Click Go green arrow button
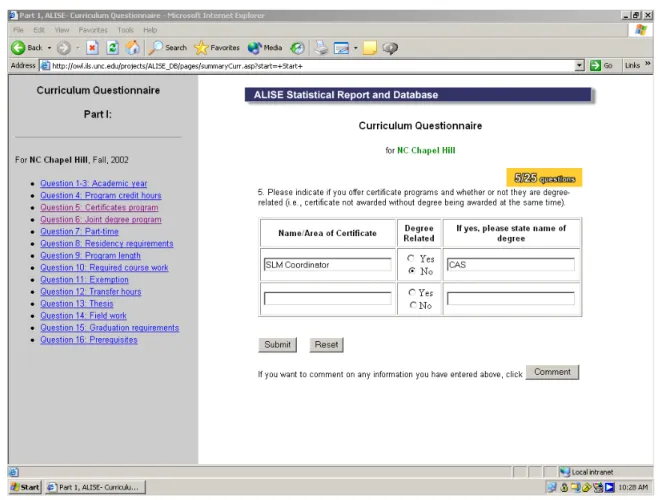 (595, 65)
